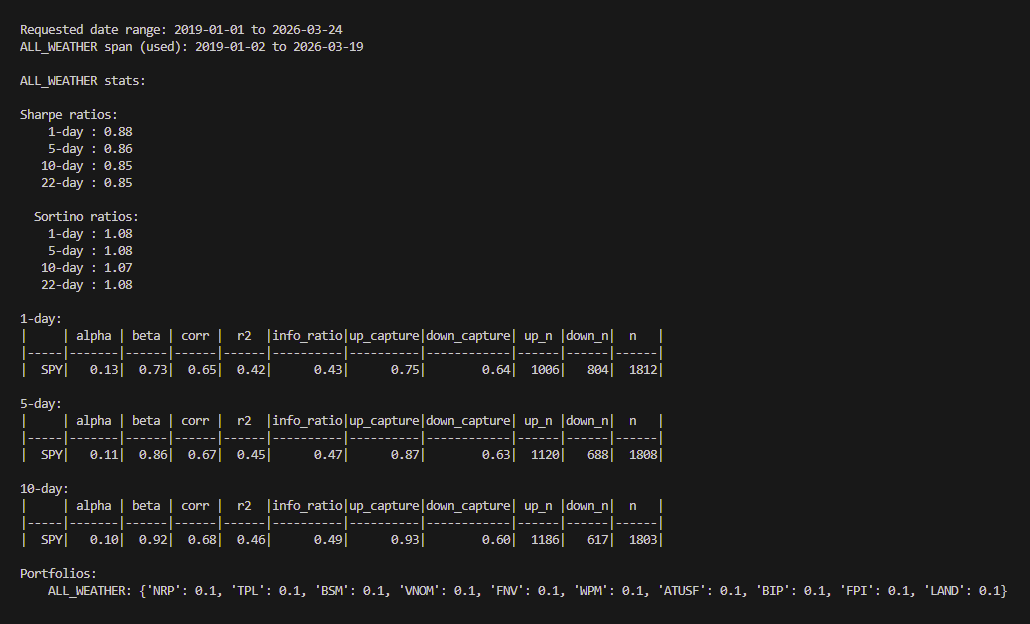Select n value 1808
Screen dimensions: 1030x624
[643, 455]
